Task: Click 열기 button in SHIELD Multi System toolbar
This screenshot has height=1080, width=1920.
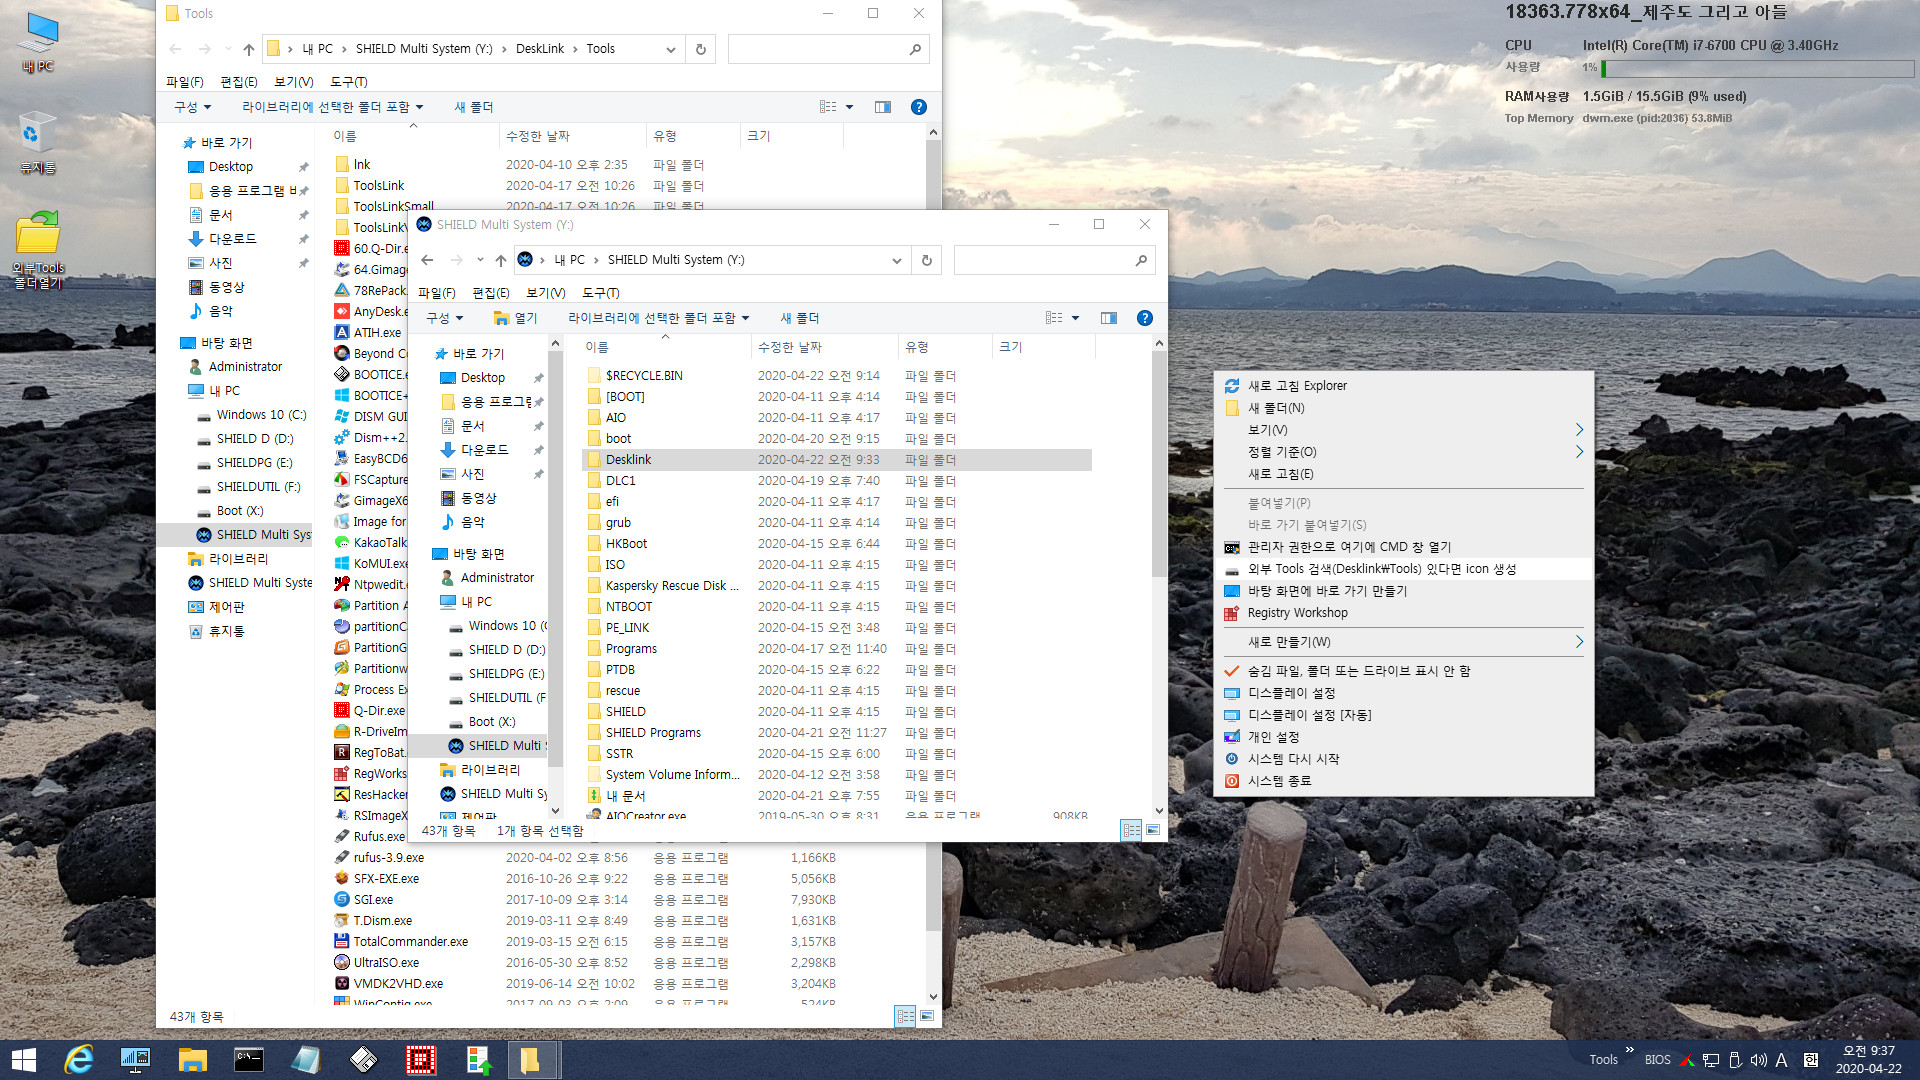Action: tap(516, 318)
